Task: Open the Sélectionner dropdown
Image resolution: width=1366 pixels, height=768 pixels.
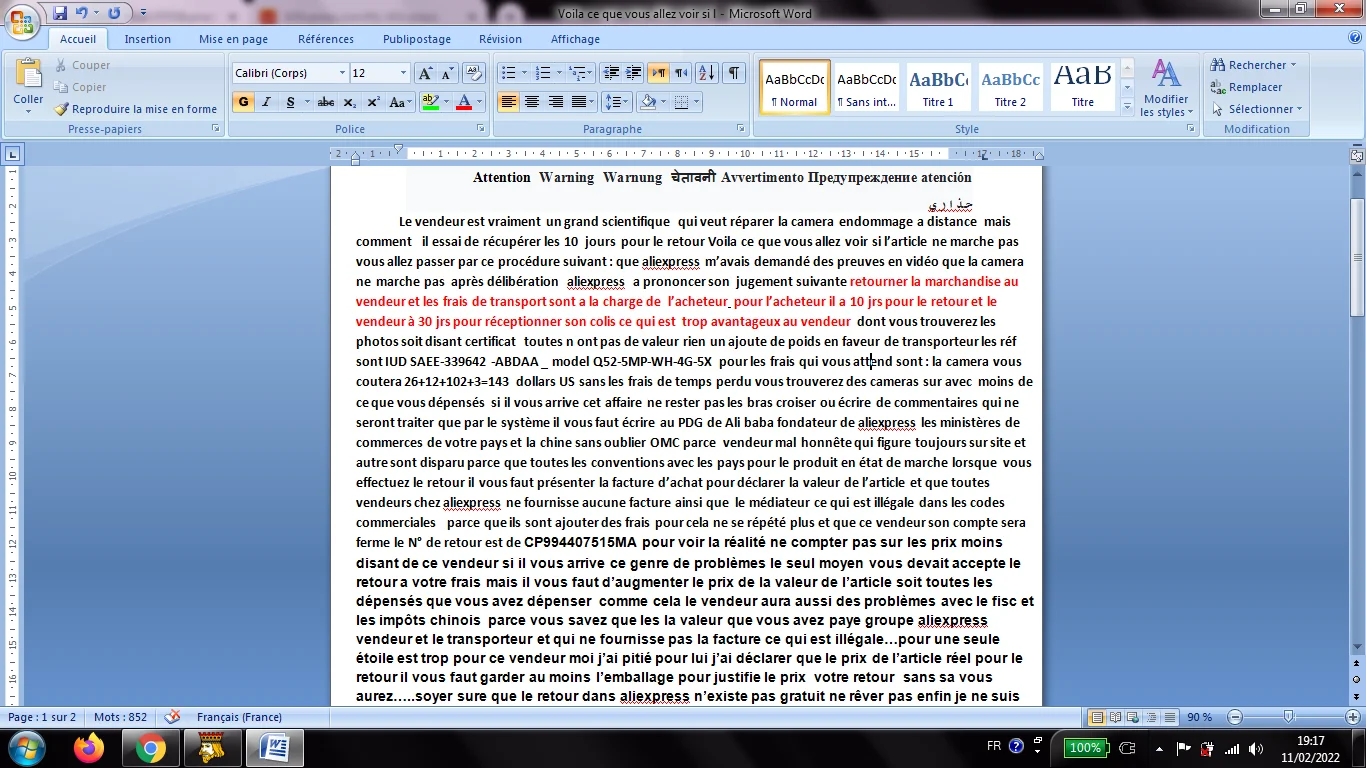Action: click(1256, 109)
